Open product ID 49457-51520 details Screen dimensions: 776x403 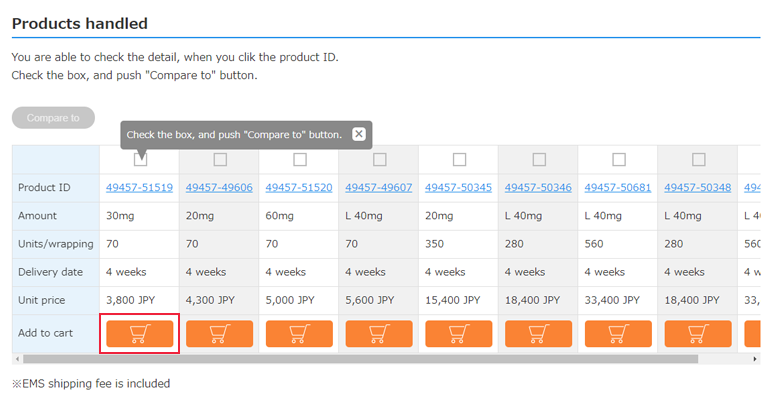click(299, 188)
